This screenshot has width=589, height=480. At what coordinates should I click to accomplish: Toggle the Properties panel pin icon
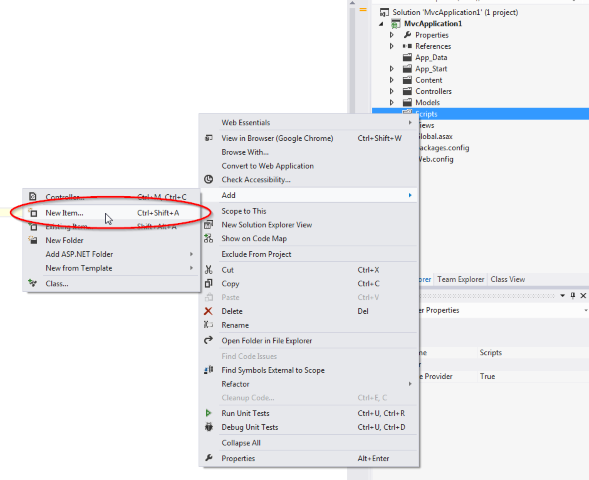point(573,296)
